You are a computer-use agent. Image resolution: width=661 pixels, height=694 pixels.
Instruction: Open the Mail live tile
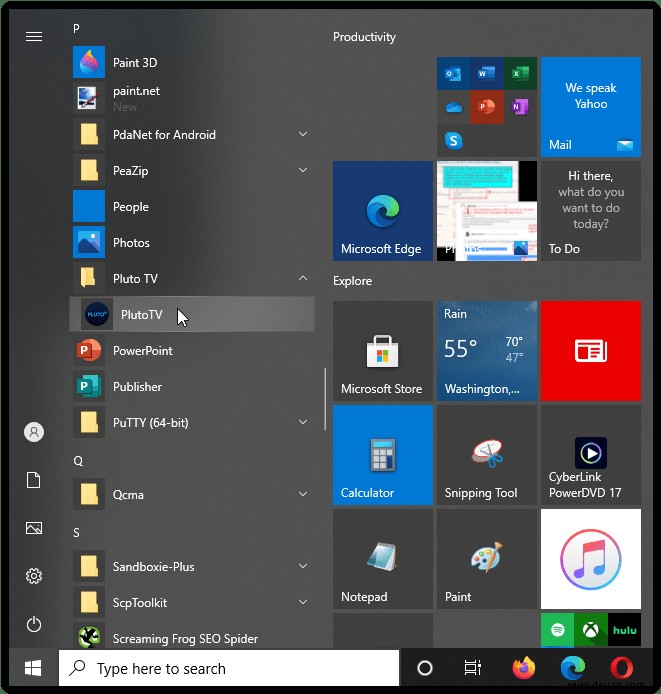coord(591,107)
